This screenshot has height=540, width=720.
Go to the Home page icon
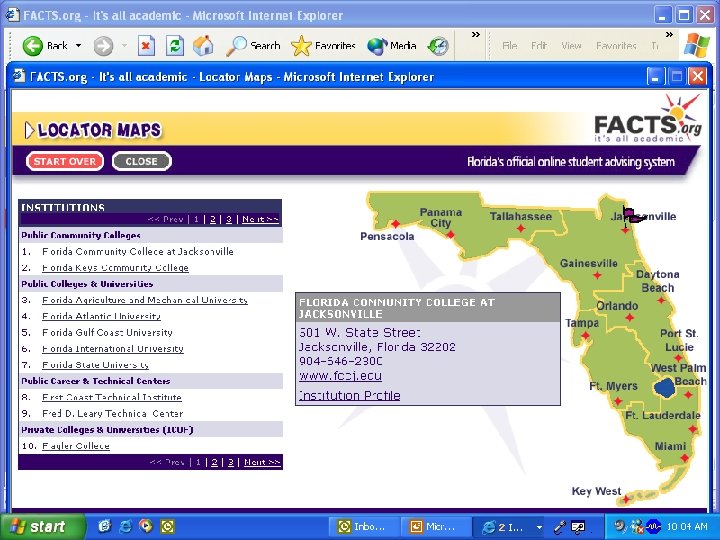pyautogui.click(x=203, y=46)
